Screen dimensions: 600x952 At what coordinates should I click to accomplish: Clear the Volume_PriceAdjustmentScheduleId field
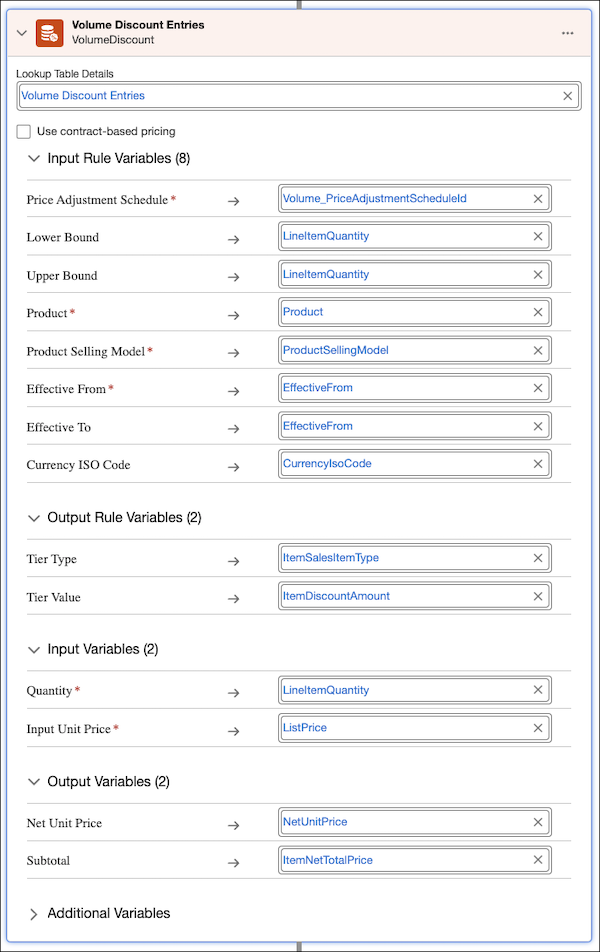538,199
